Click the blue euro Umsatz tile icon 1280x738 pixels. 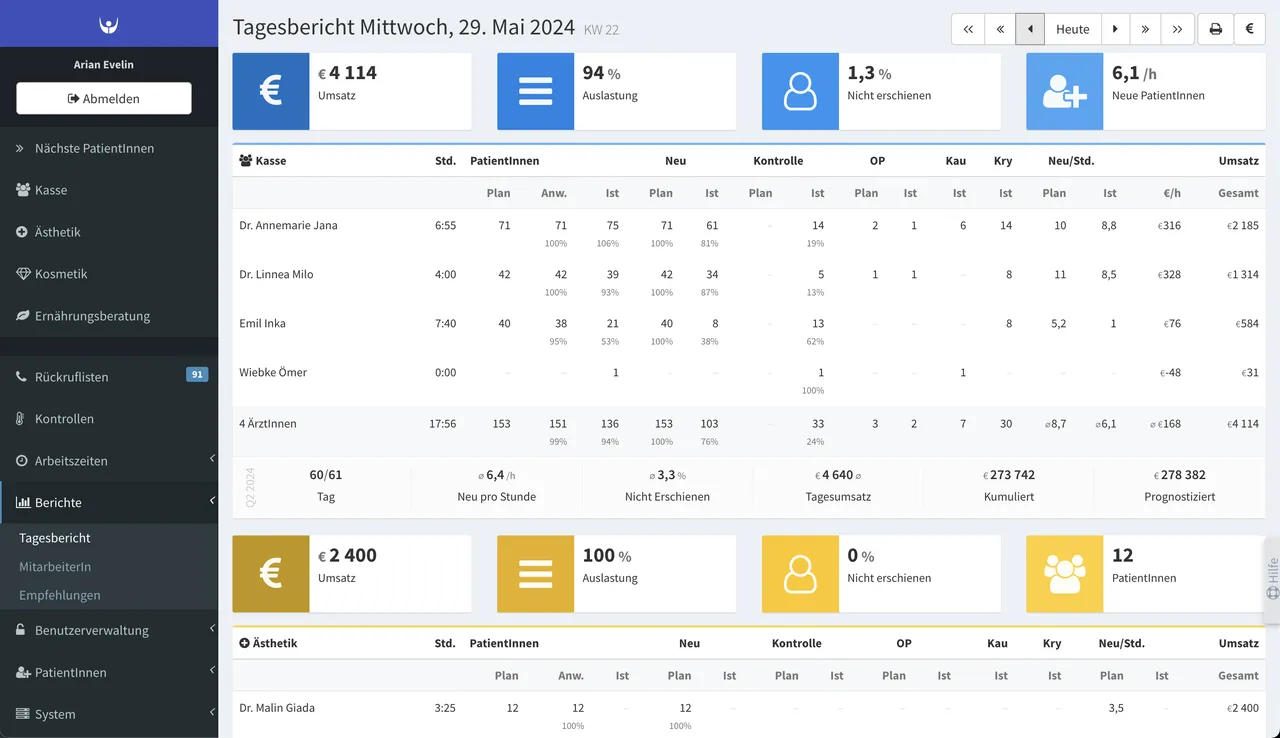point(271,91)
